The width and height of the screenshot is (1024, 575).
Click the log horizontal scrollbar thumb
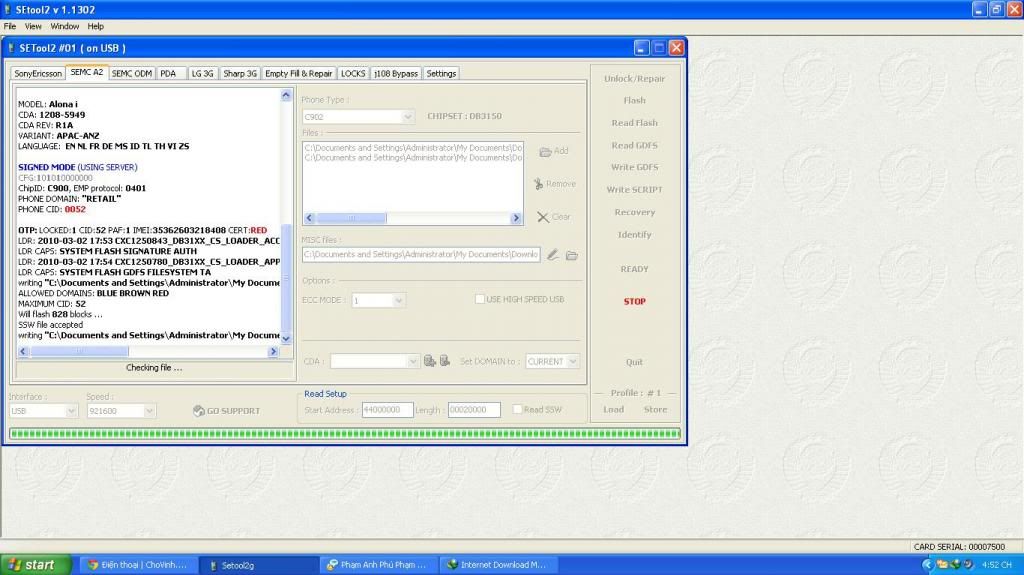click(x=79, y=352)
